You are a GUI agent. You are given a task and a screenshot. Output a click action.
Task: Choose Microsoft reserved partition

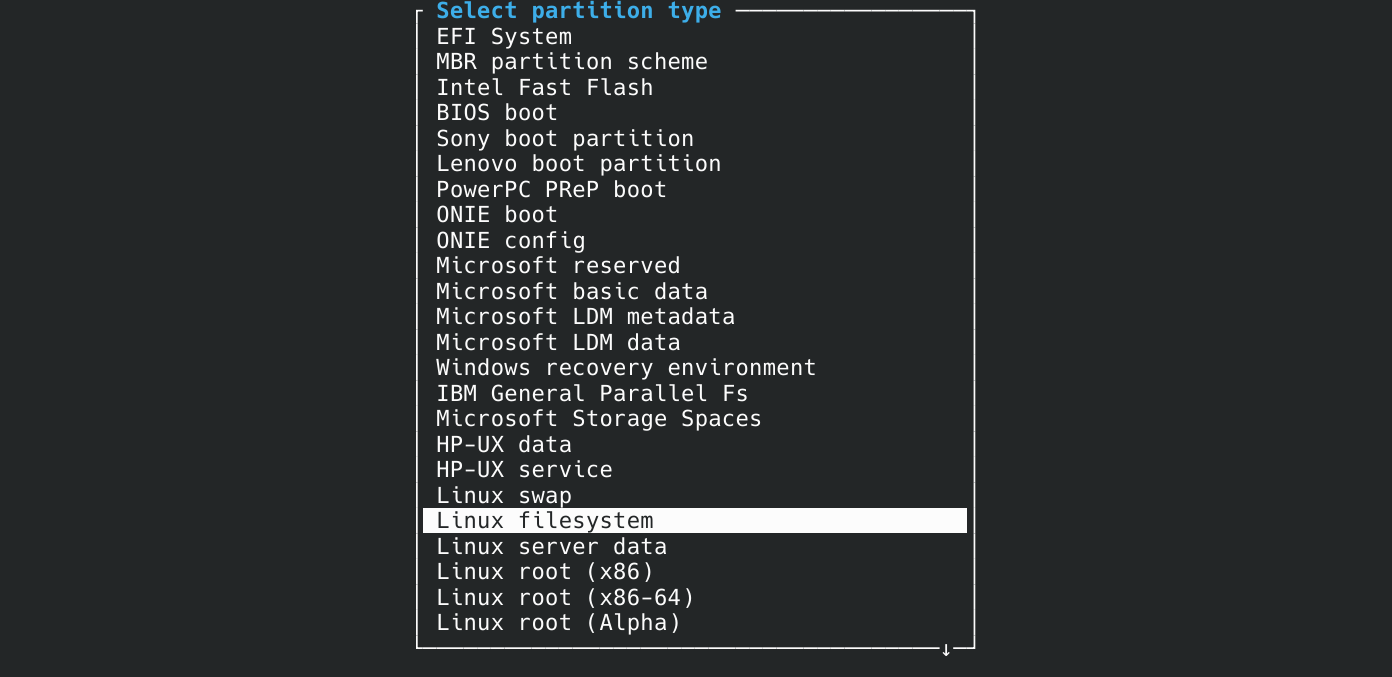pos(557,265)
